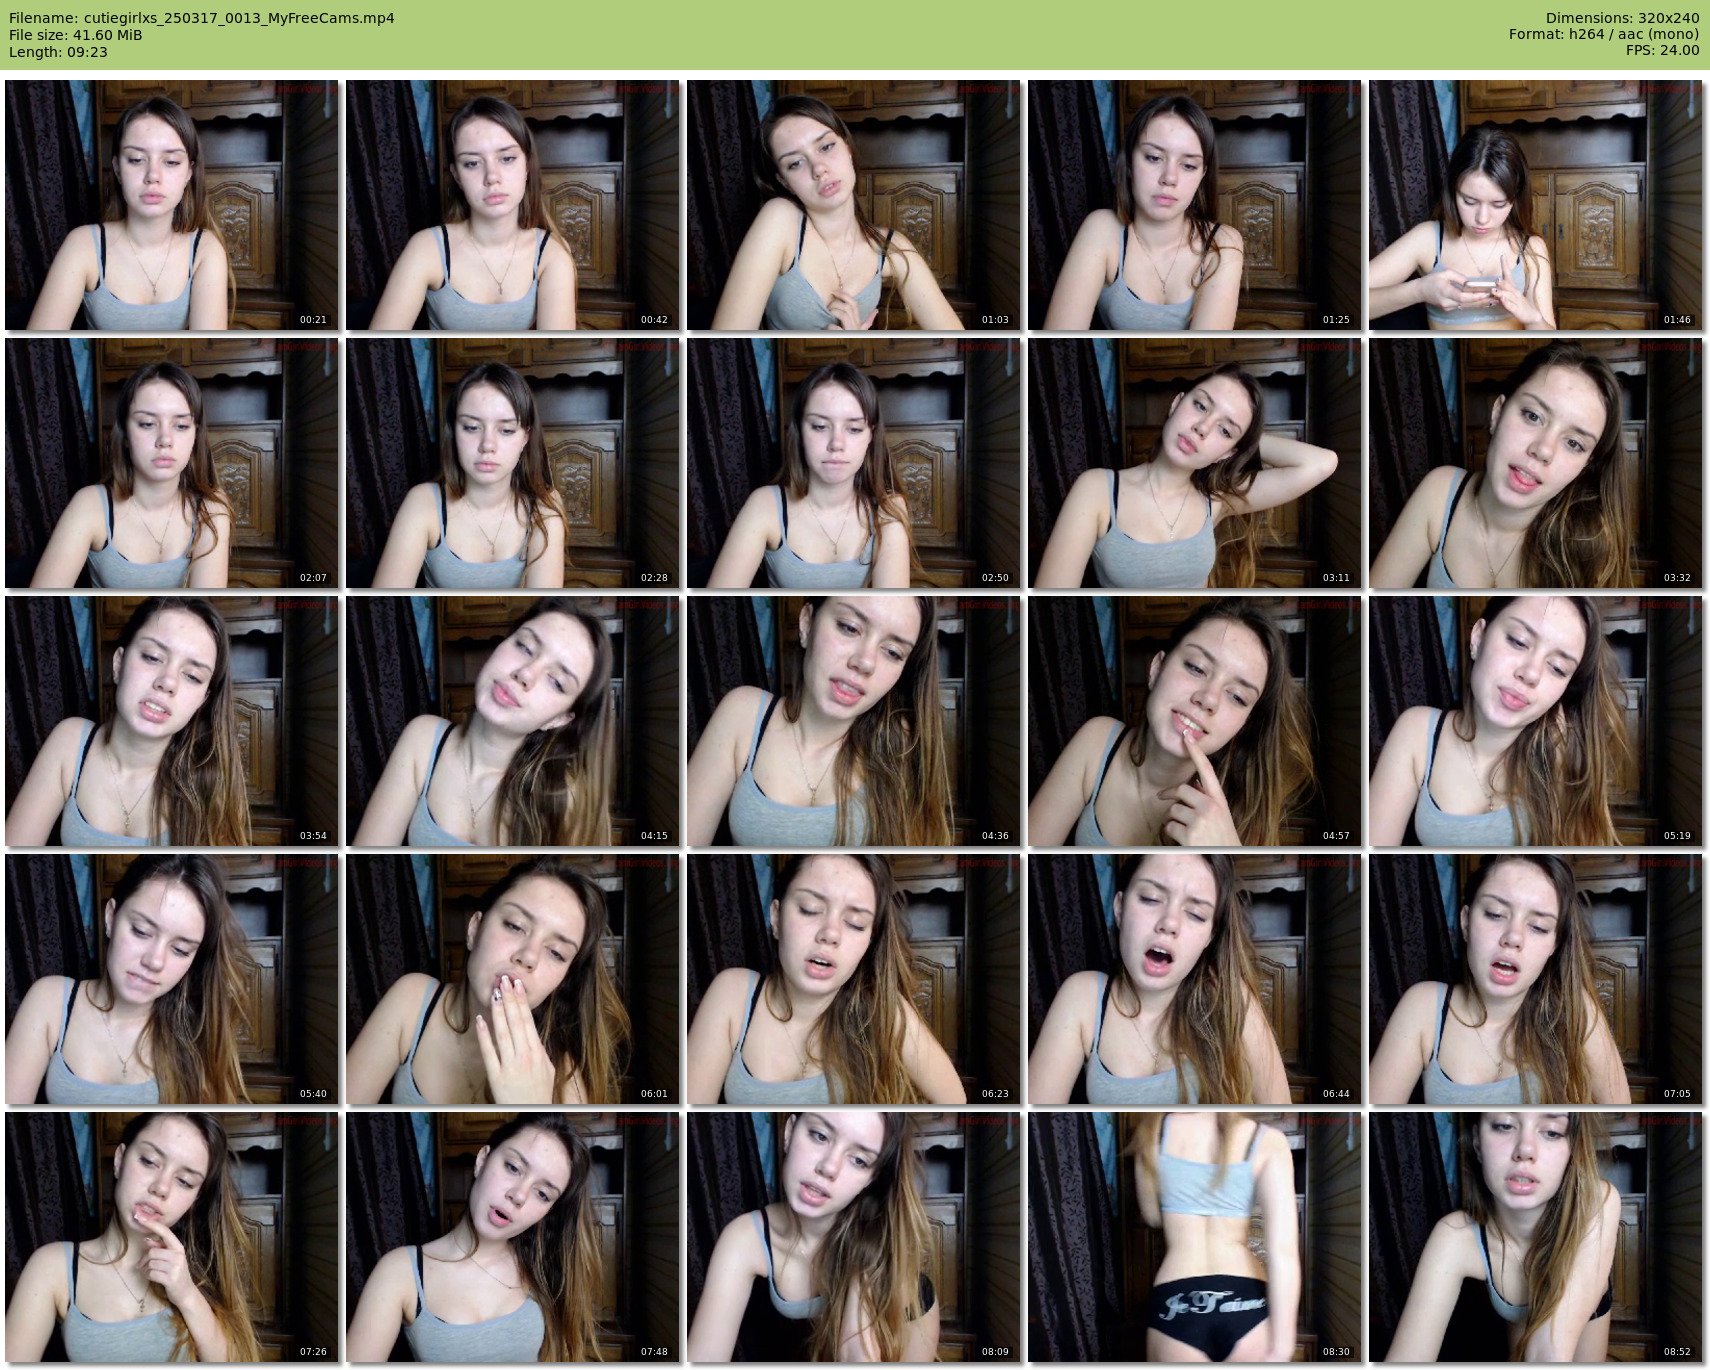Click the Dimensions 320x240 label
This screenshot has height=1370, width=1710.
tap(1622, 18)
